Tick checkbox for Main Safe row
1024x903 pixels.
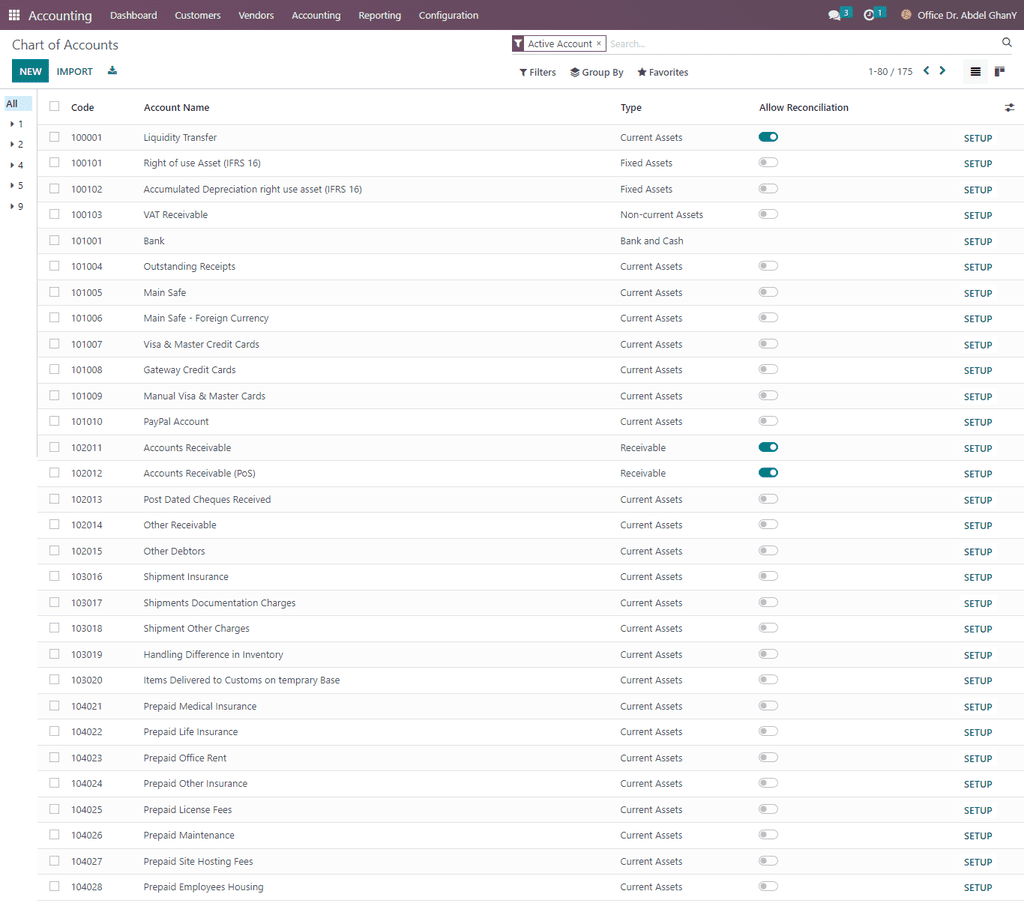click(x=54, y=292)
